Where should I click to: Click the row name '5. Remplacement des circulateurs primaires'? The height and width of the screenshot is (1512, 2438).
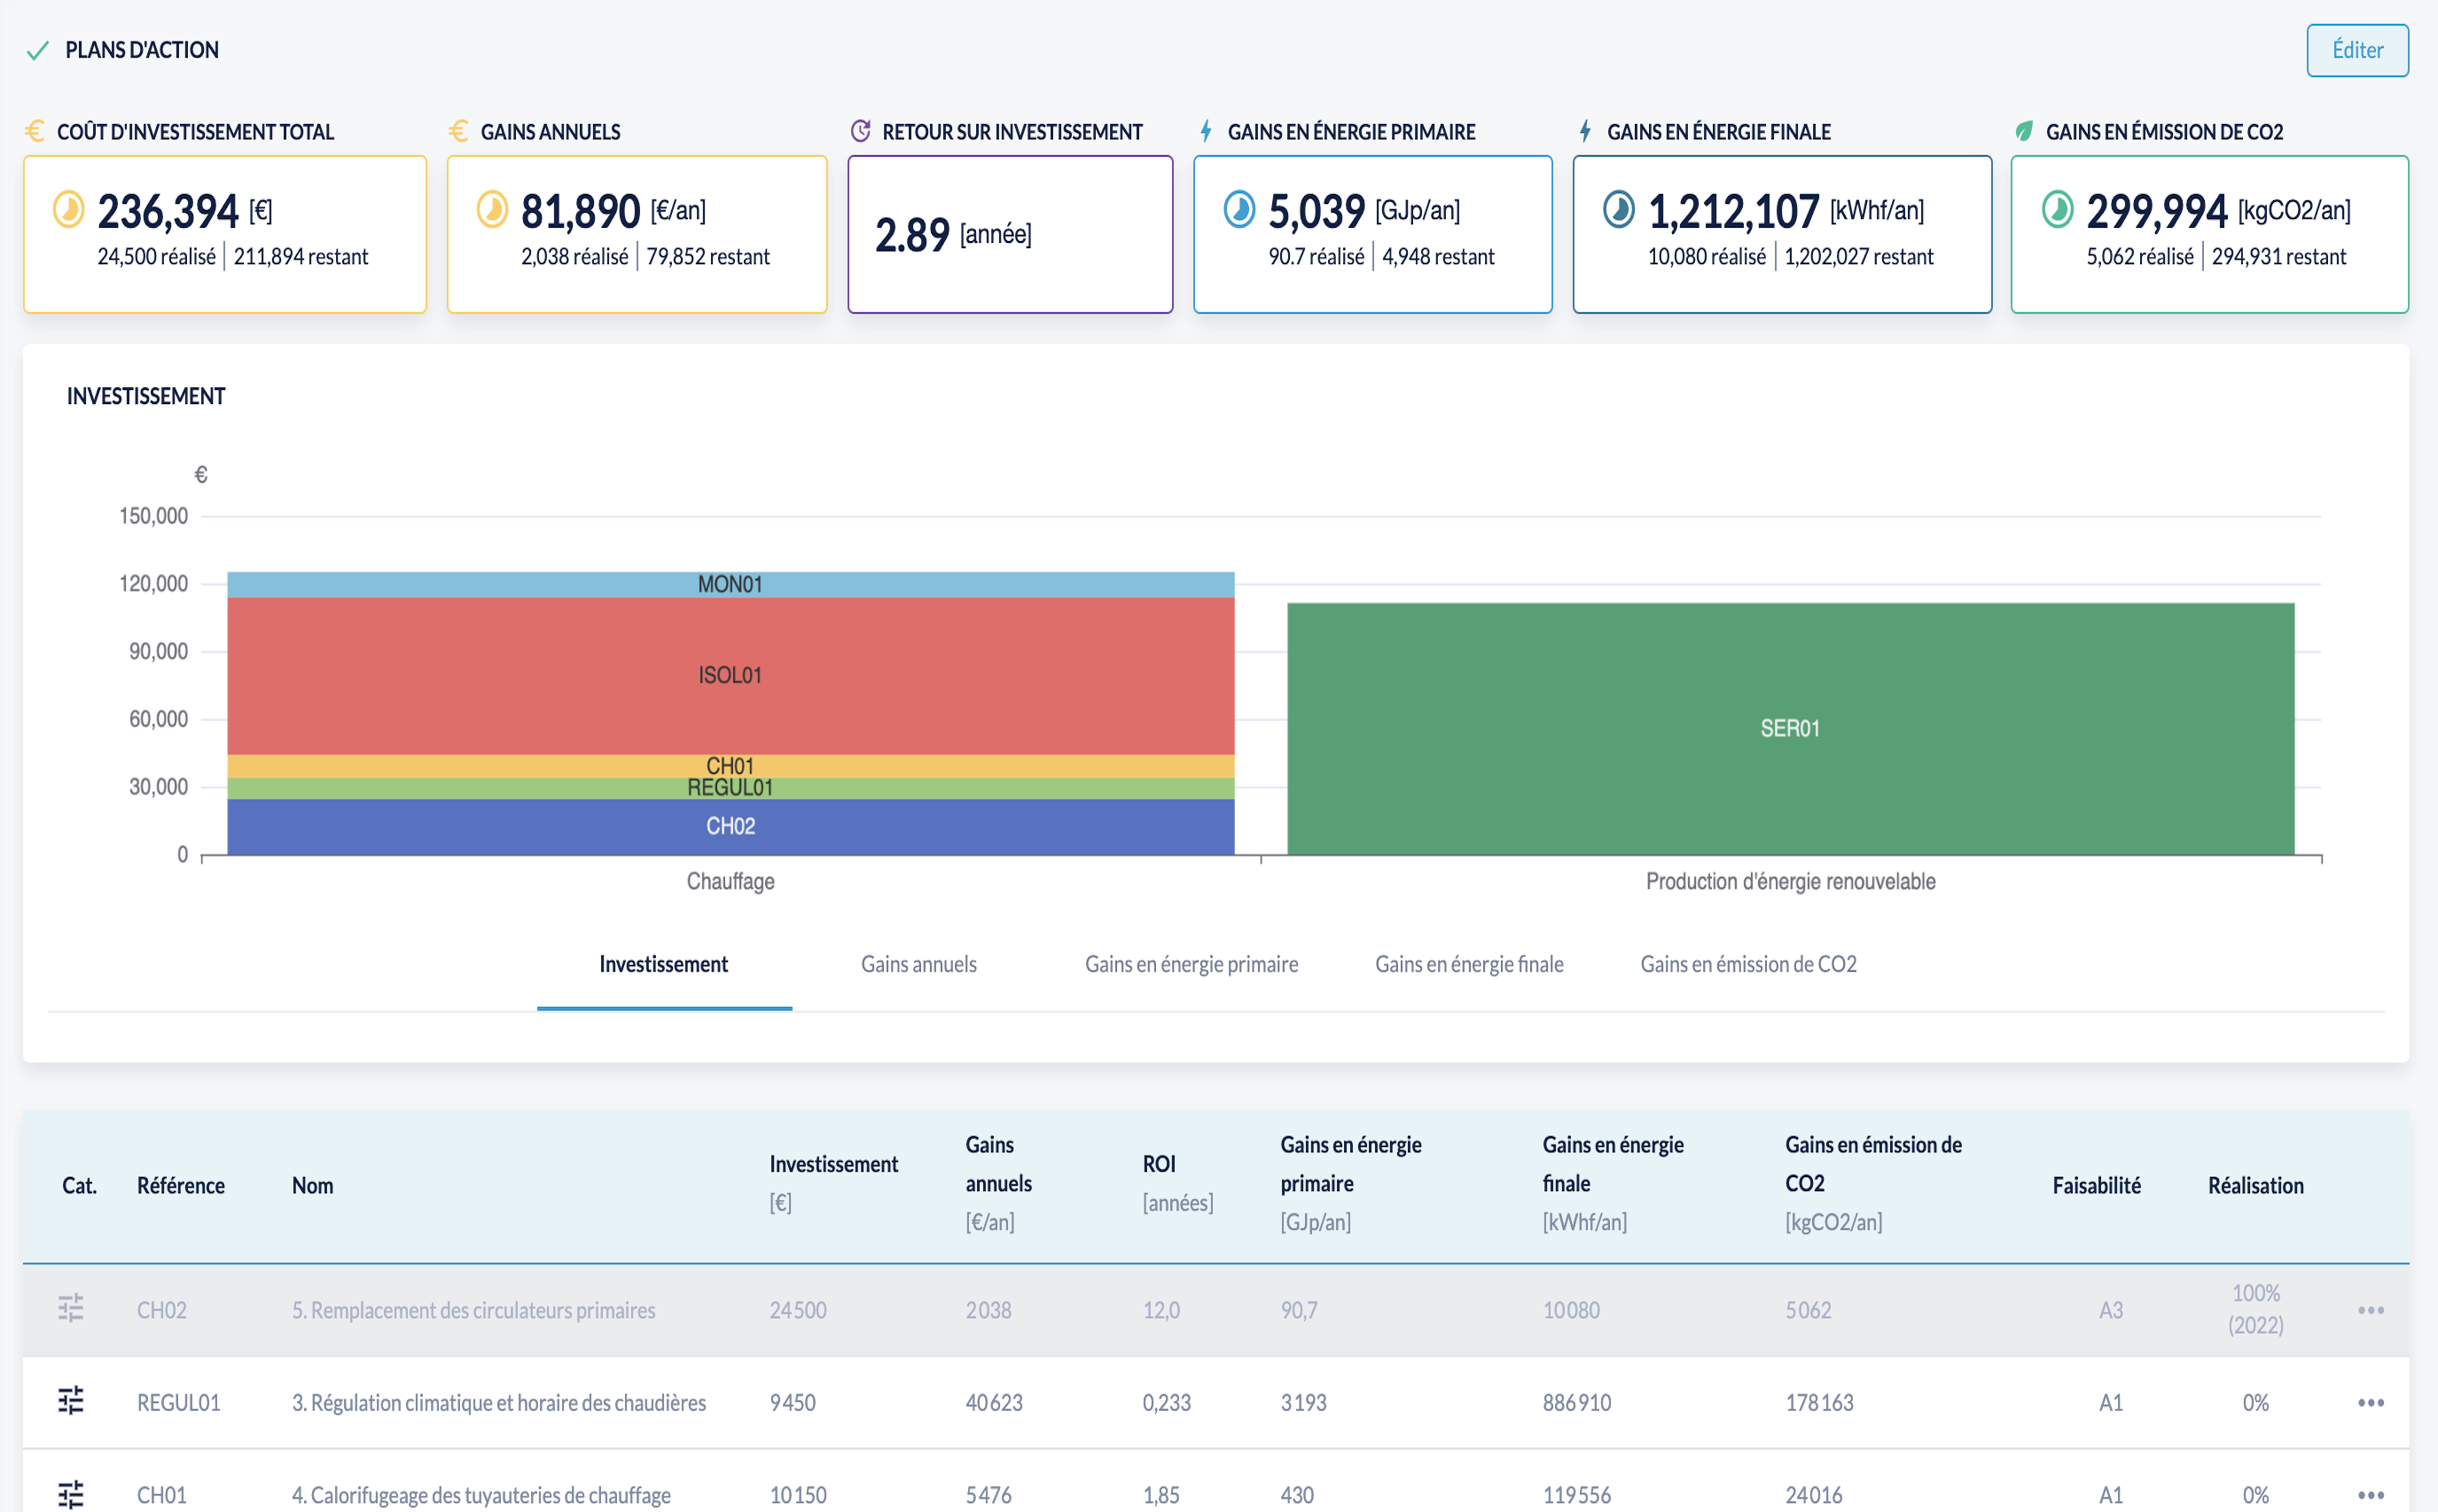(x=473, y=1310)
